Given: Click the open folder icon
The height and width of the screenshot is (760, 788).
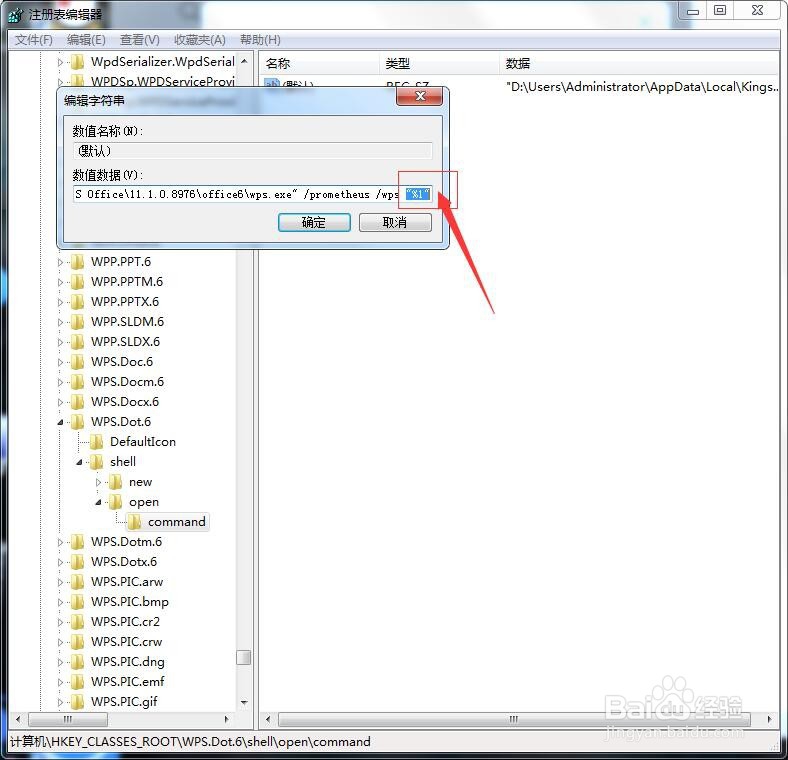Looking at the screenshot, I should (x=116, y=502).
